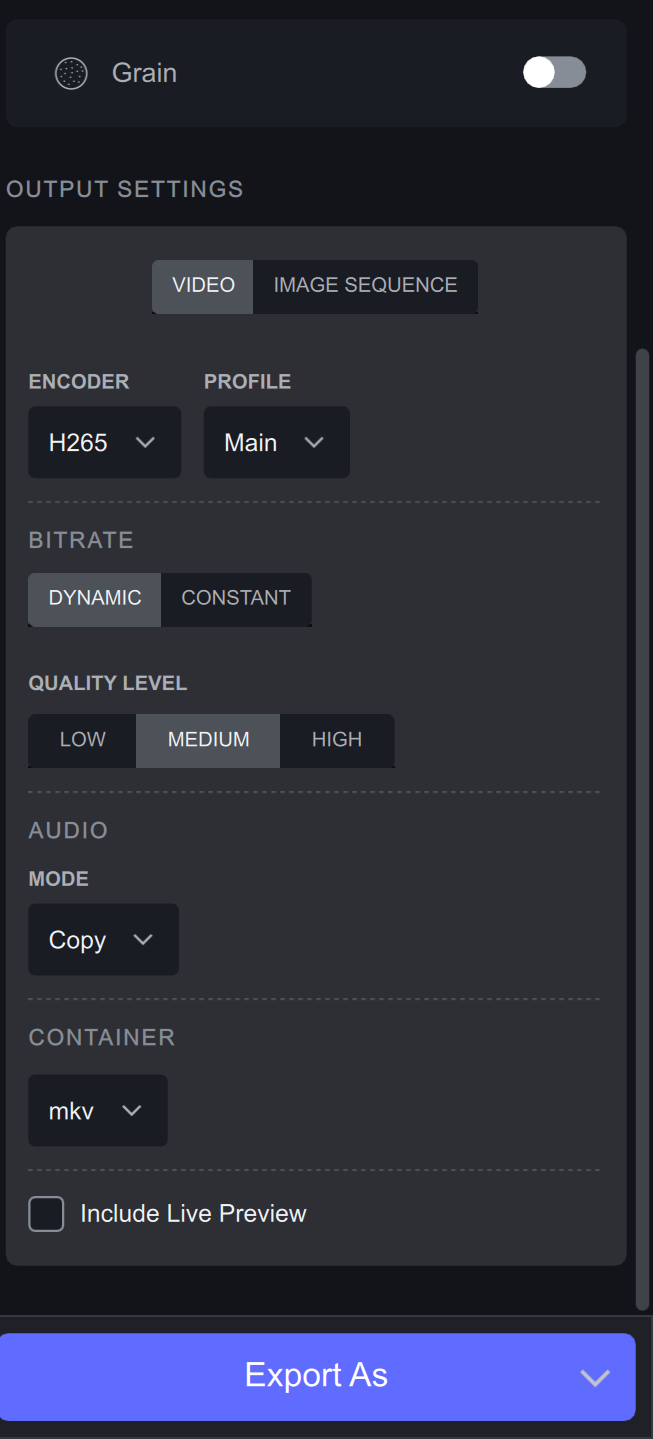This screenshot has width=653, height=1439.
Task: Click the Grain film-grain icon
Action: 71,73
